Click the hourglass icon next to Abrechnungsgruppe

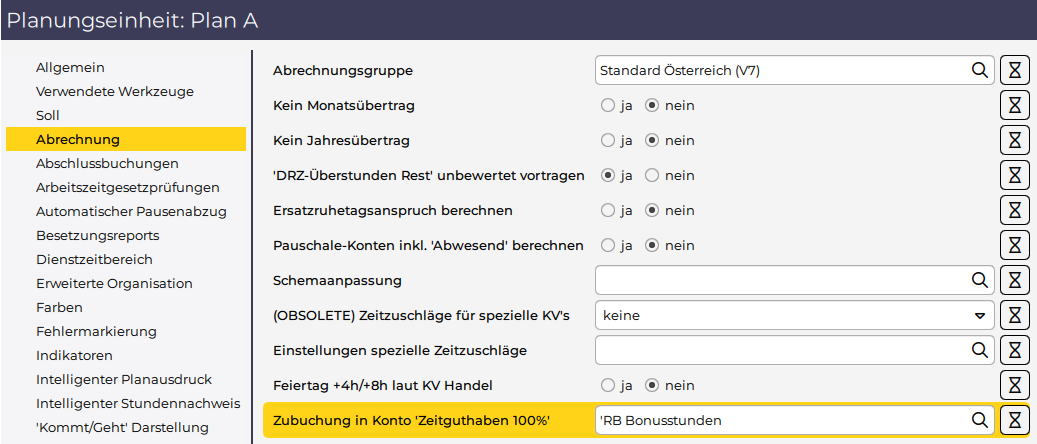[1015, 70]
